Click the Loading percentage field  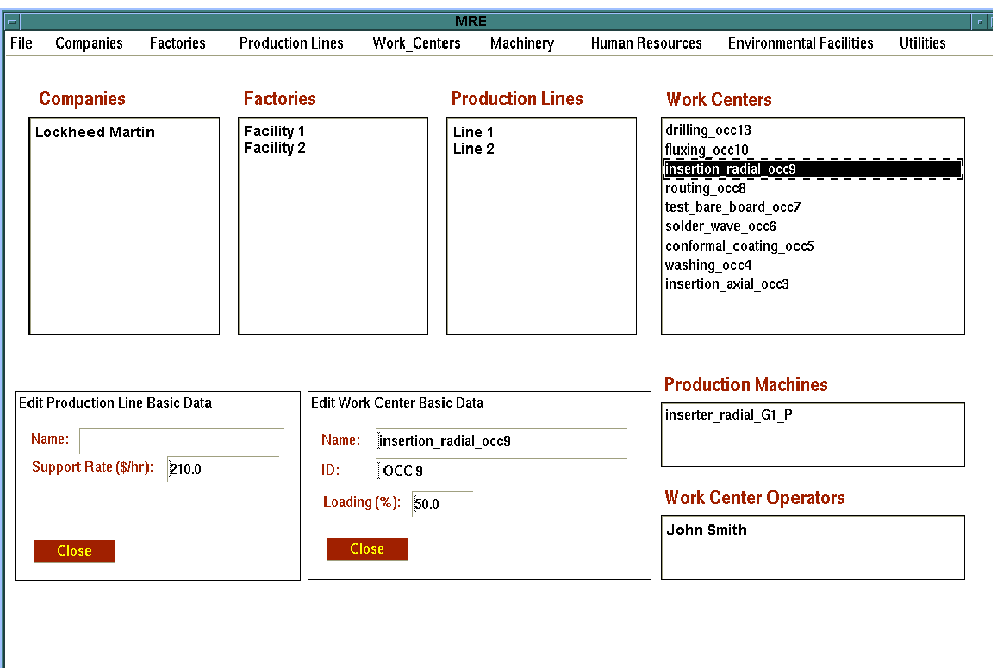pos(441,504)
